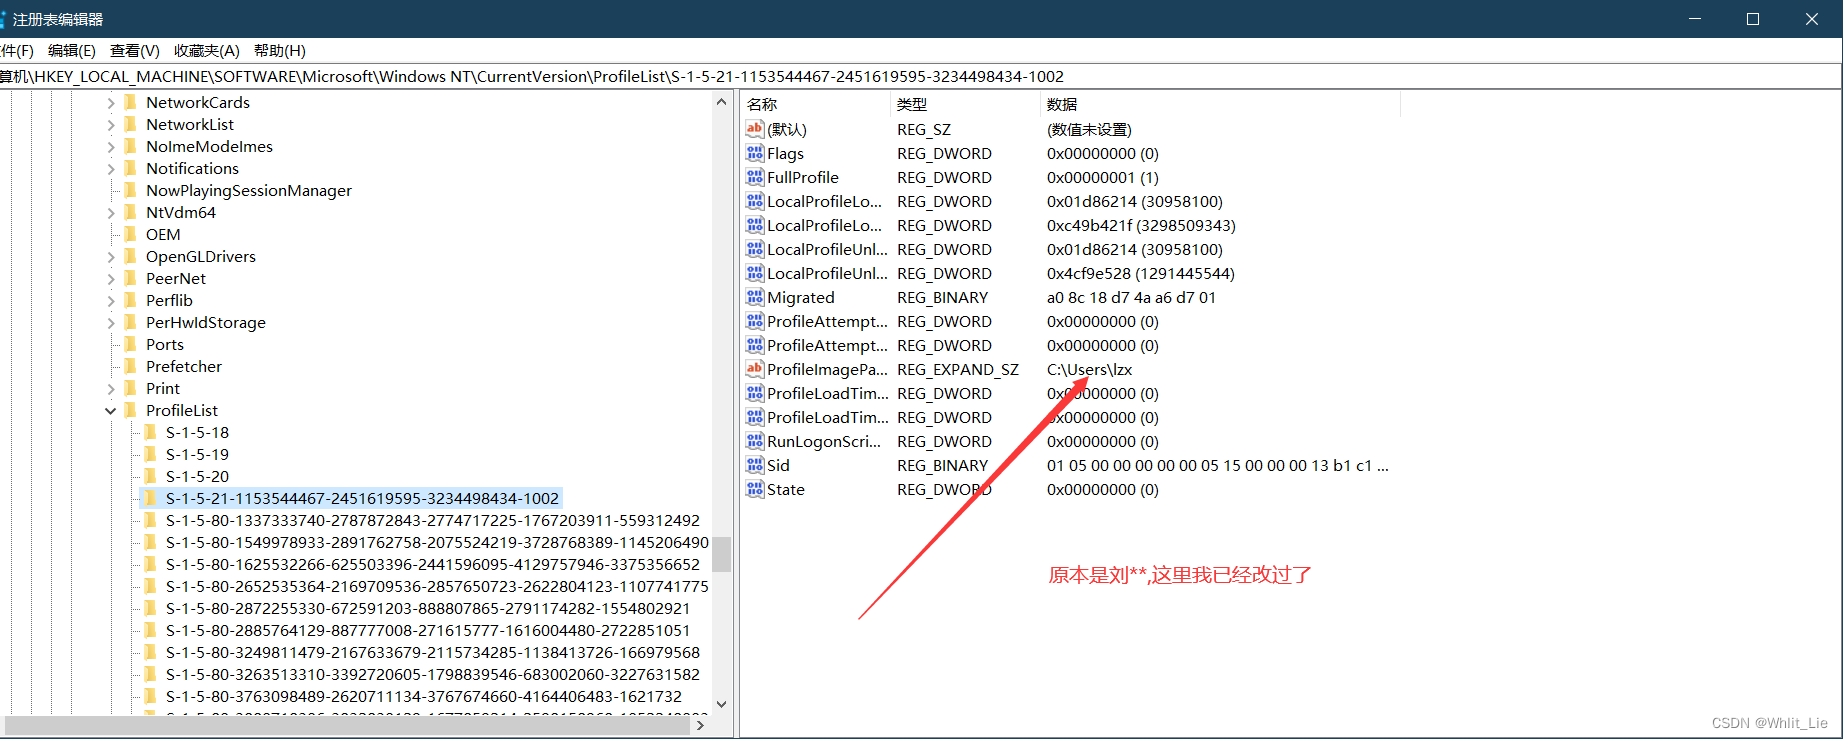The width and height of the screenshot is (1843, 739).
Task: Click the Sid binary value icon
Action: pyautogui.click(x=755, y=465)
